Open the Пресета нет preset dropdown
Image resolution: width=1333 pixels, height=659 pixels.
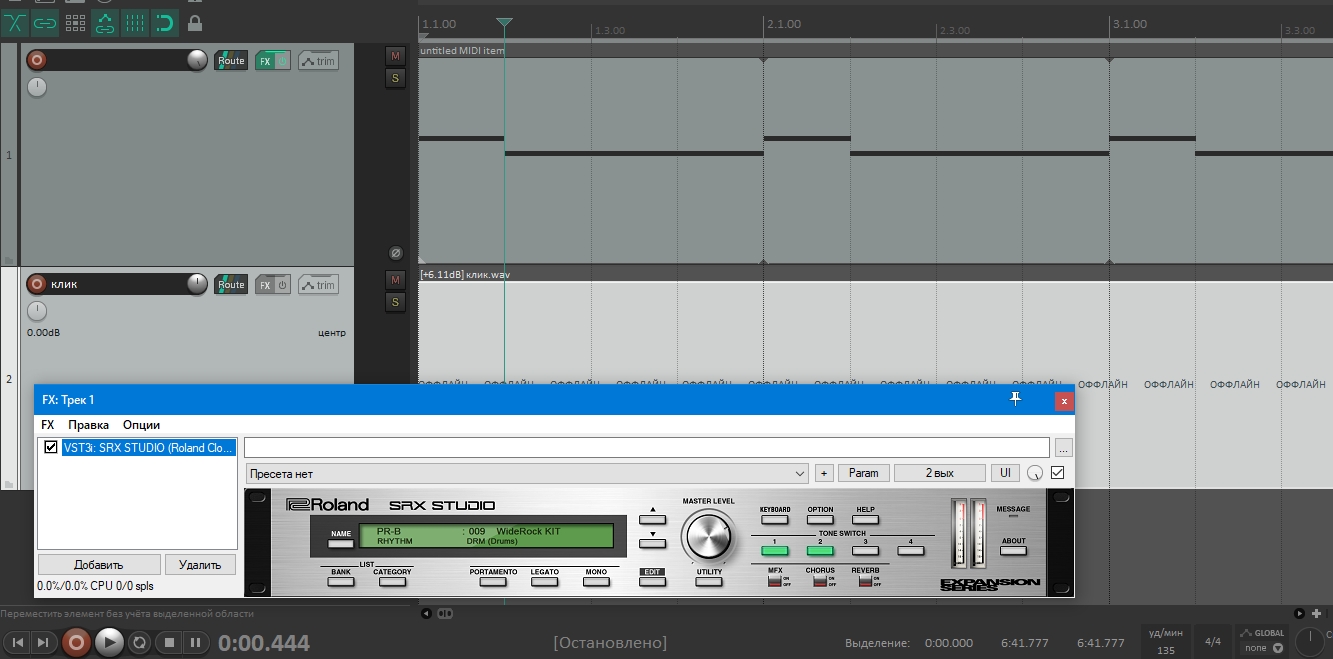pos(527,473)
